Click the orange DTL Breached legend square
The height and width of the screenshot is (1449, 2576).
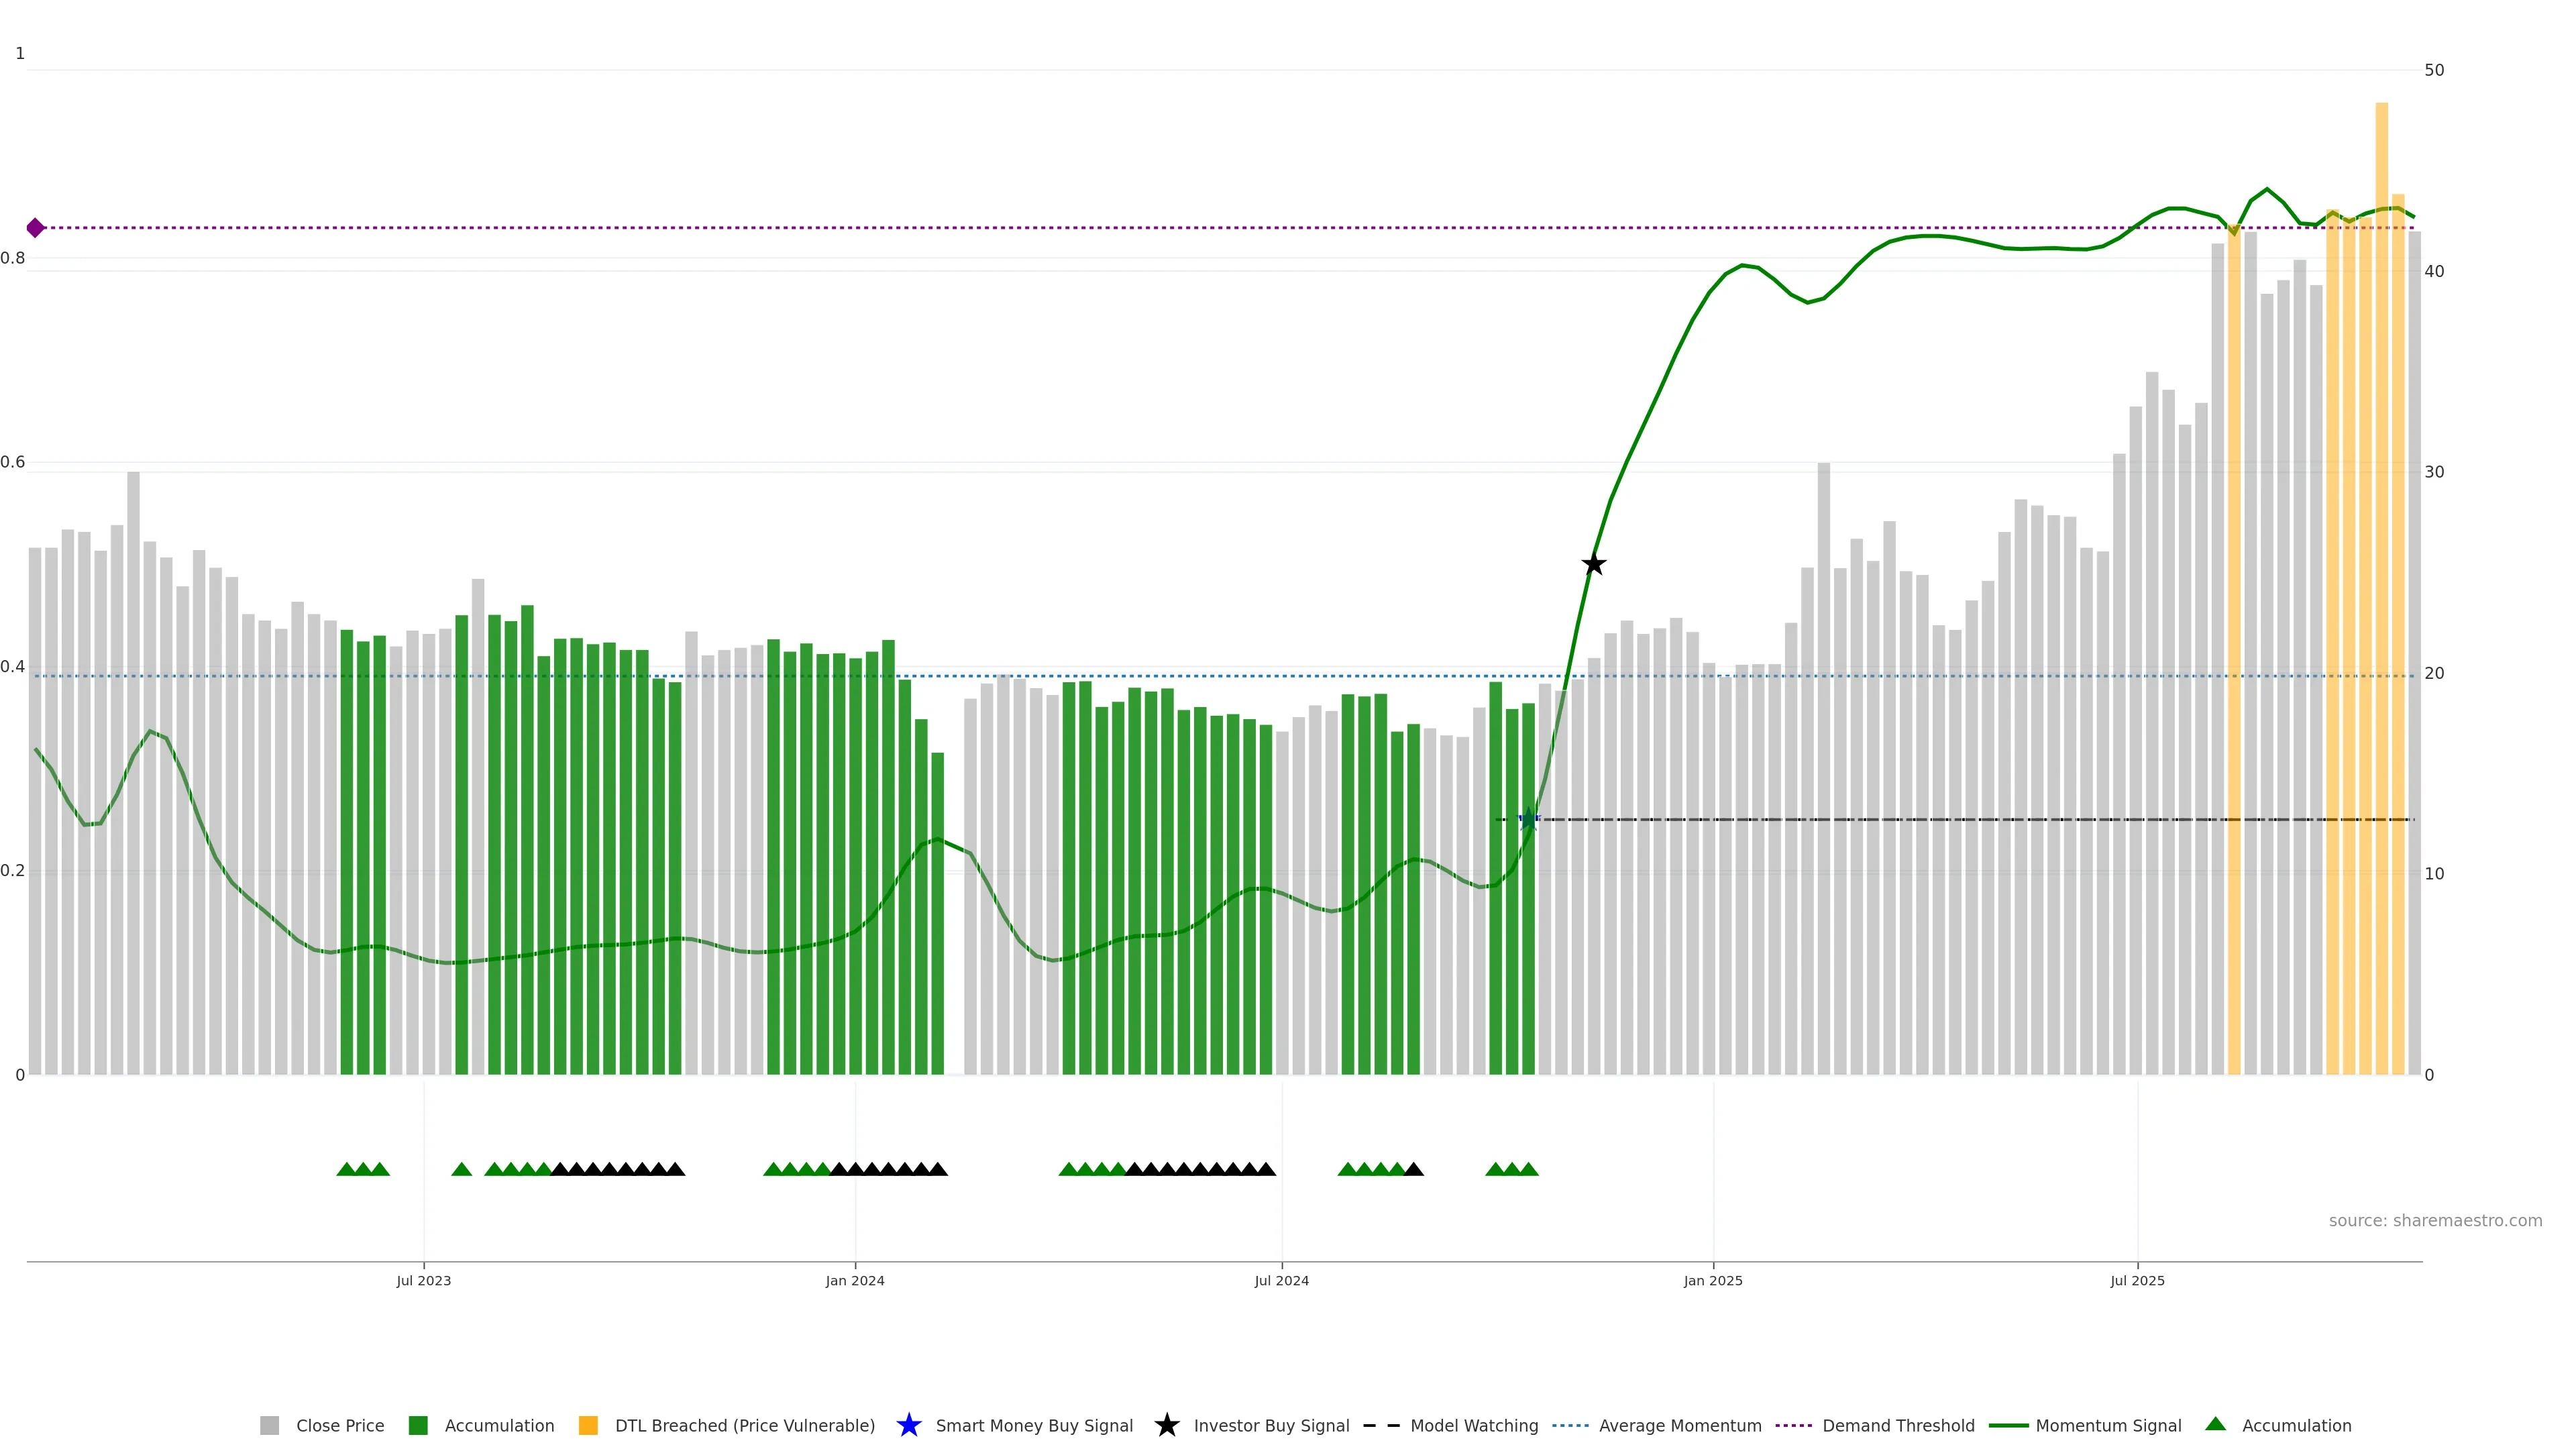(x=588, y=1425)
